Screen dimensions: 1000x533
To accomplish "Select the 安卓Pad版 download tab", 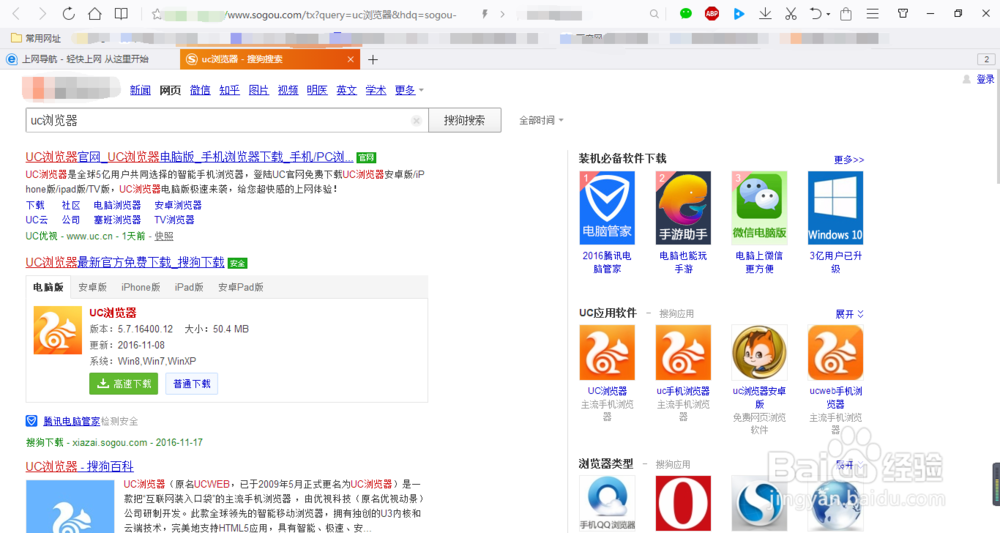I will (240, 287).
